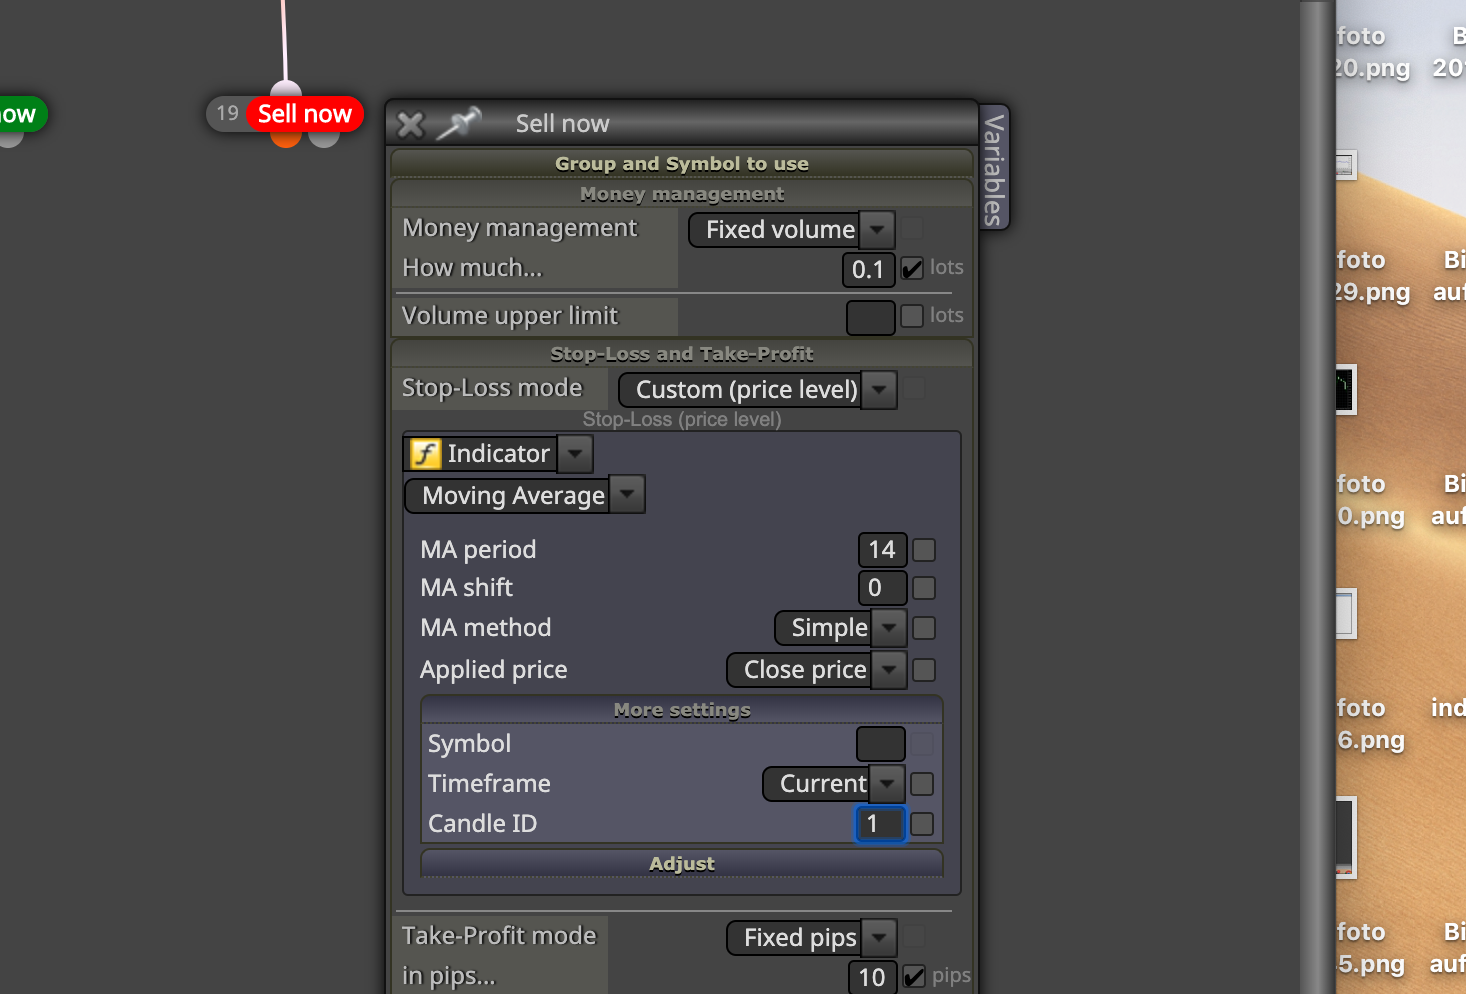Open the Timeframe Current dropdown
This screenshot has height=994, width=1466.
833,784
